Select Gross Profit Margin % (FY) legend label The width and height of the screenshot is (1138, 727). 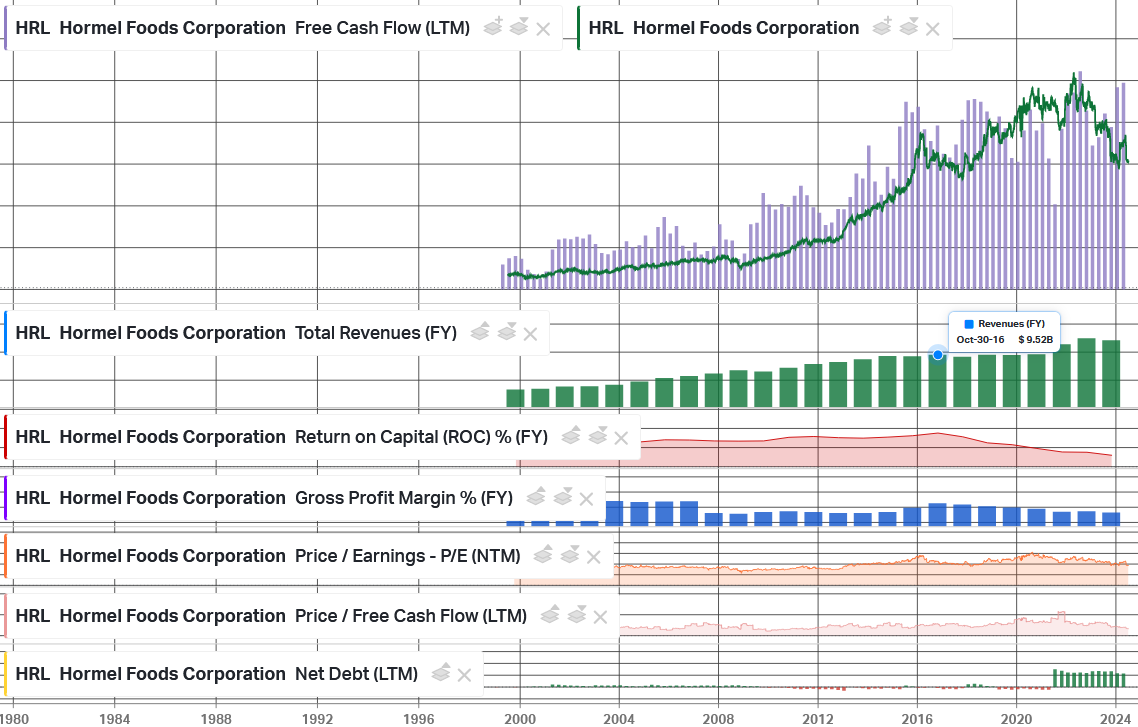coord(264,498)
